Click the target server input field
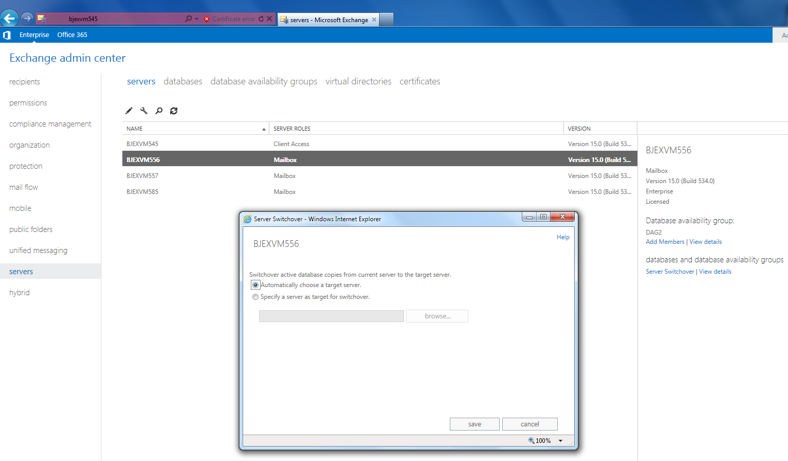Screen dimensions: 788x461 tap(331, 316)
